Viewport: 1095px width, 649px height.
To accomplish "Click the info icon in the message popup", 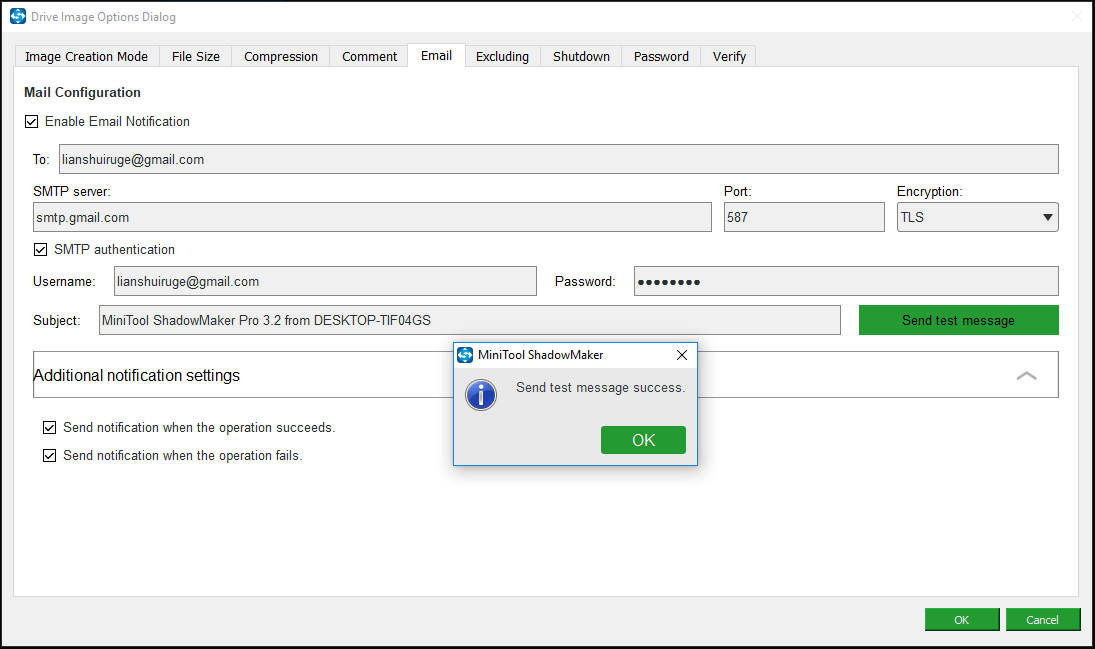I will click(480, 395).
